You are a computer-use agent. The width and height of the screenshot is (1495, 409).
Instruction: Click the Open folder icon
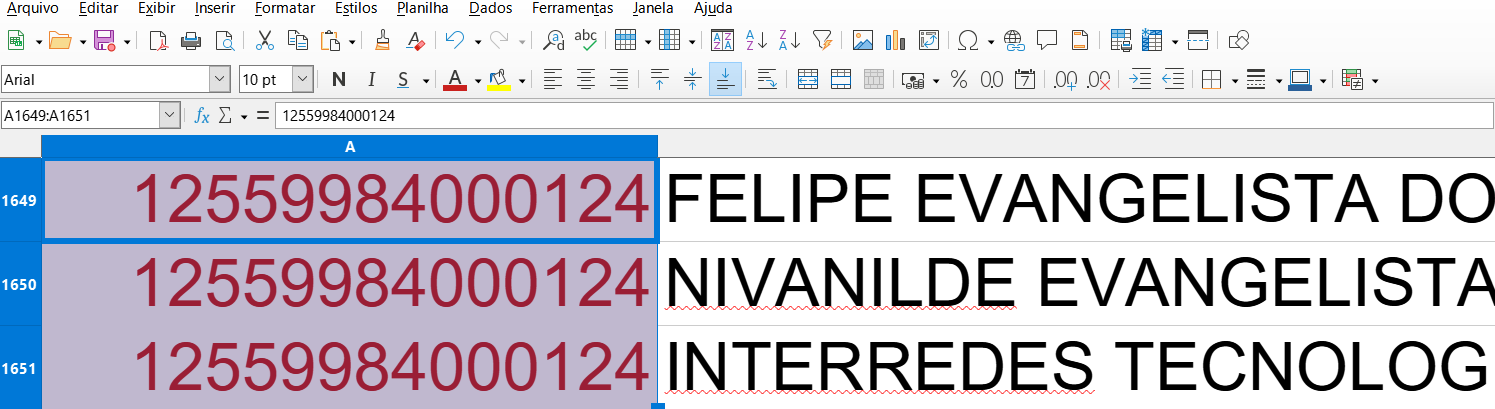pyautogui.click(x=60, y=41)
